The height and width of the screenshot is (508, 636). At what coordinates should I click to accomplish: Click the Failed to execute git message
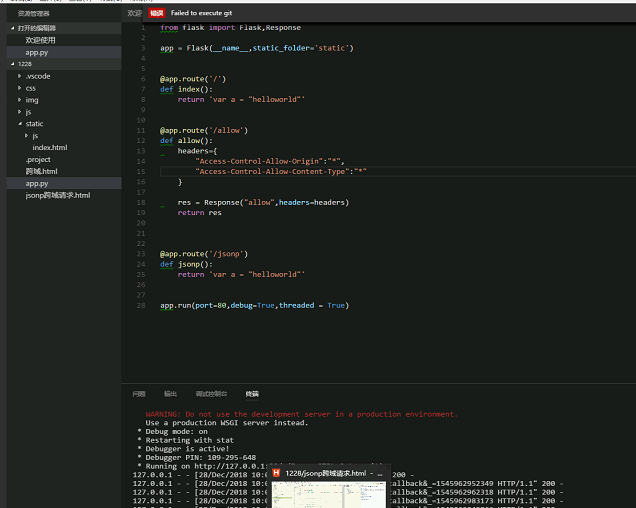[x=201, y=14]
